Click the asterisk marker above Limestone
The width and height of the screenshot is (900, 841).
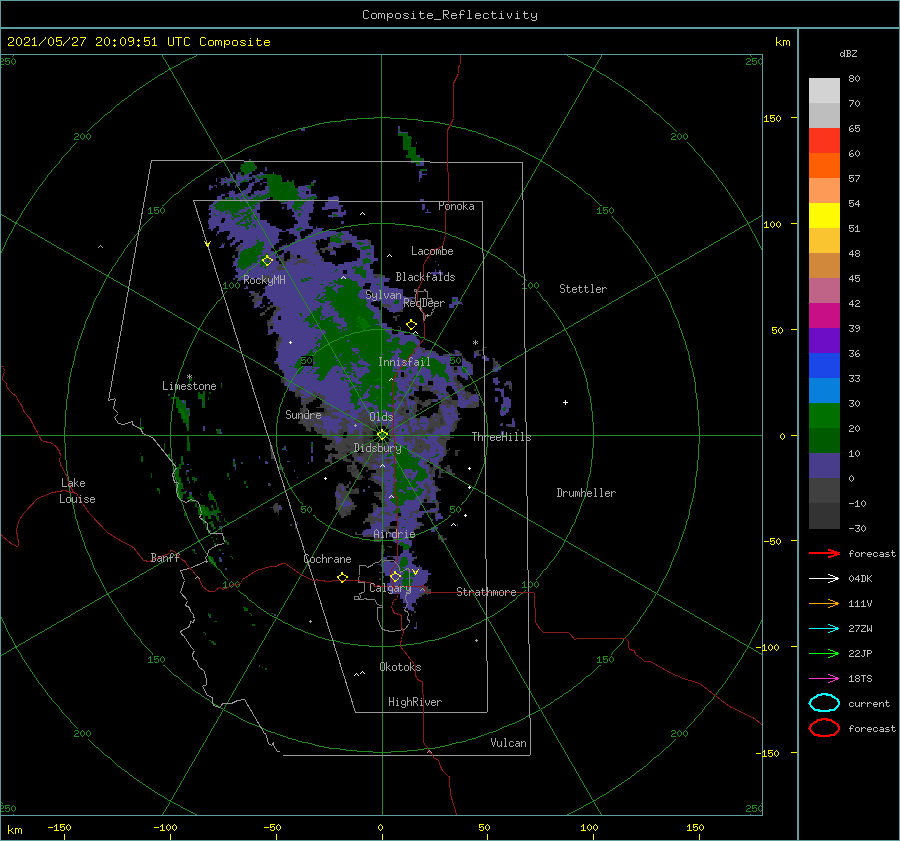coord(189,377)
